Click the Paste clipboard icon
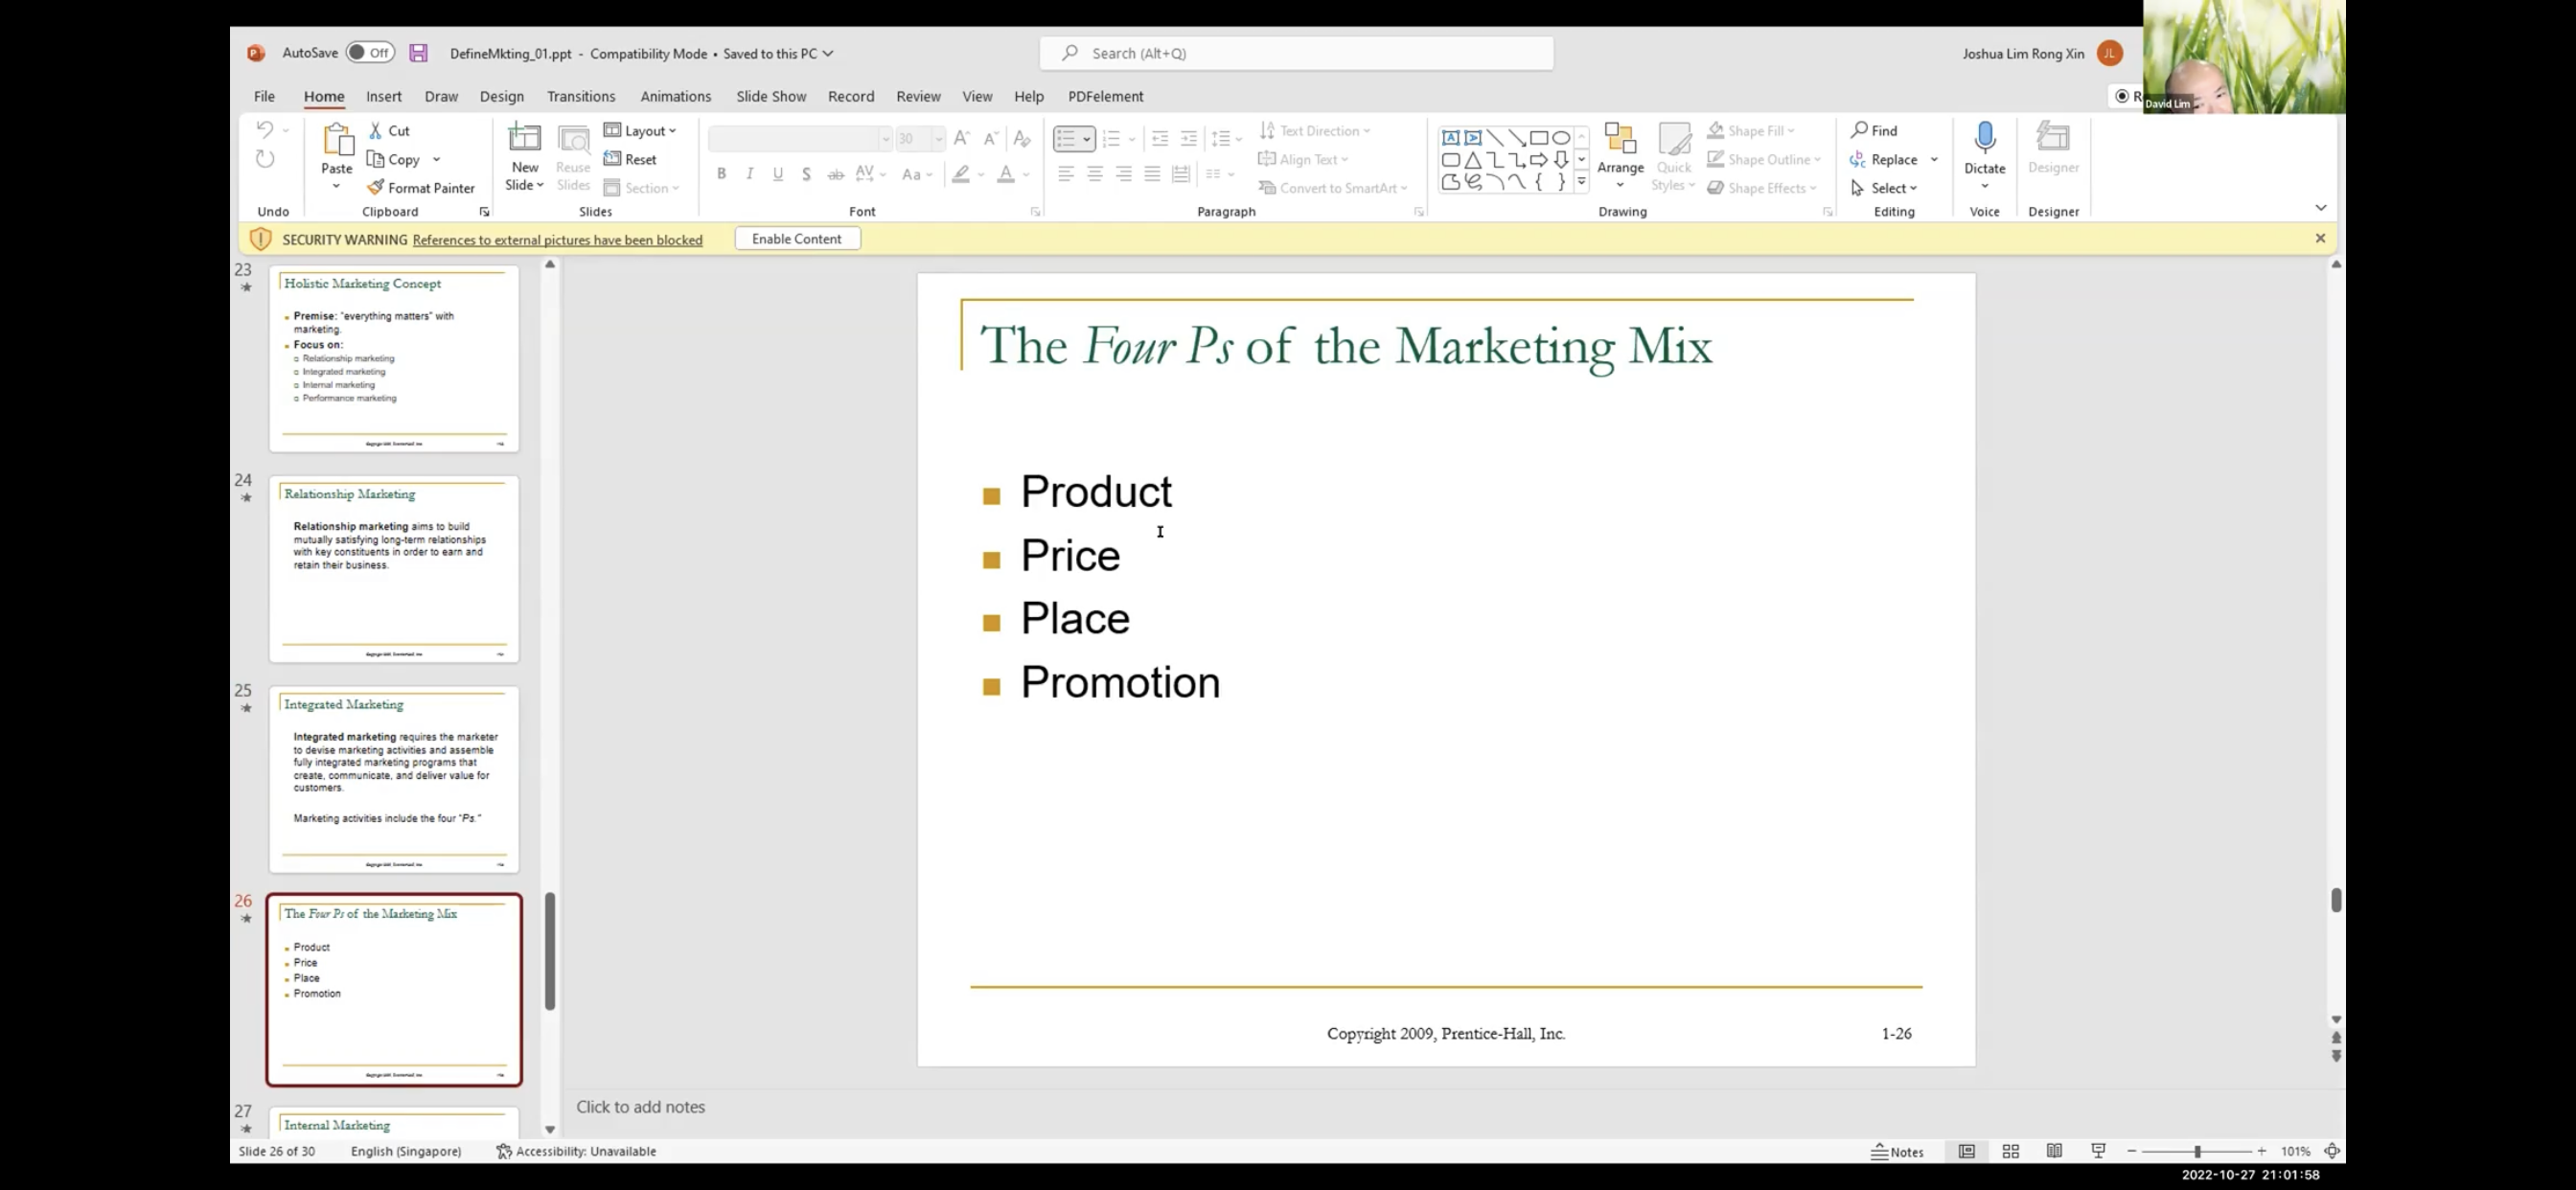The height and width of the screenshot is (1190, 2576). 337,139
